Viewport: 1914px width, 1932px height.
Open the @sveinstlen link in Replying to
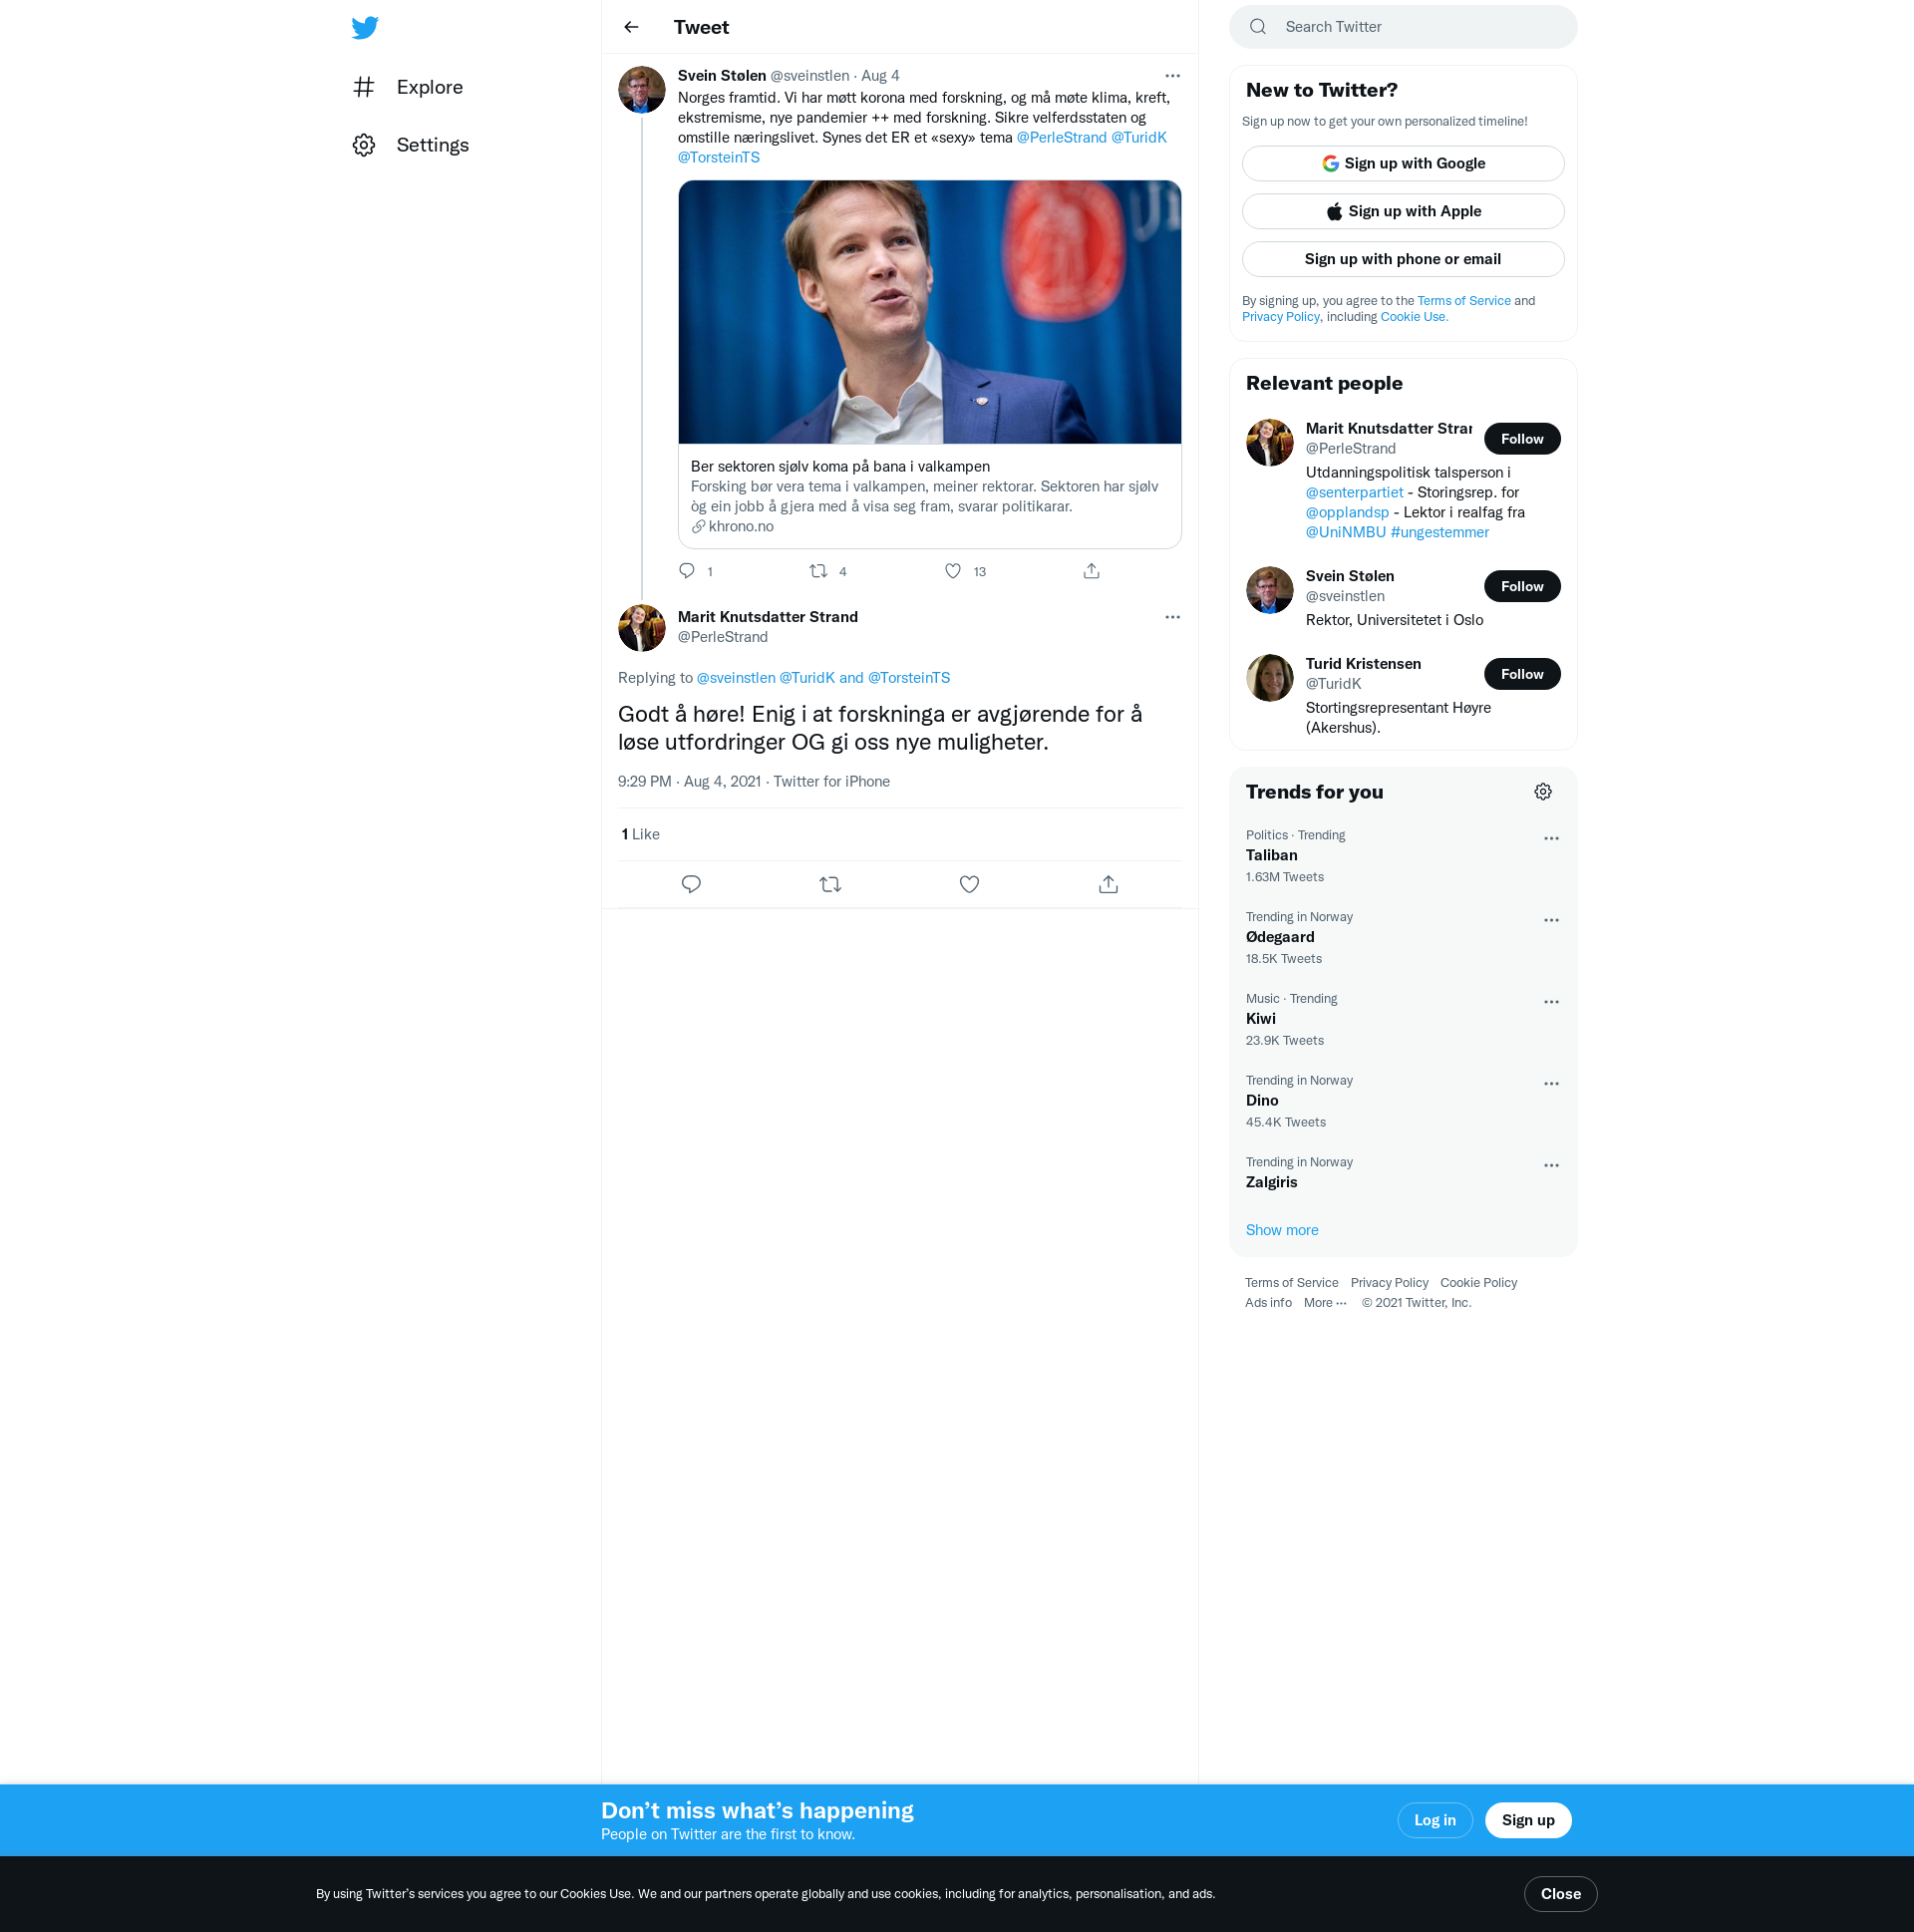click(735, 678)
